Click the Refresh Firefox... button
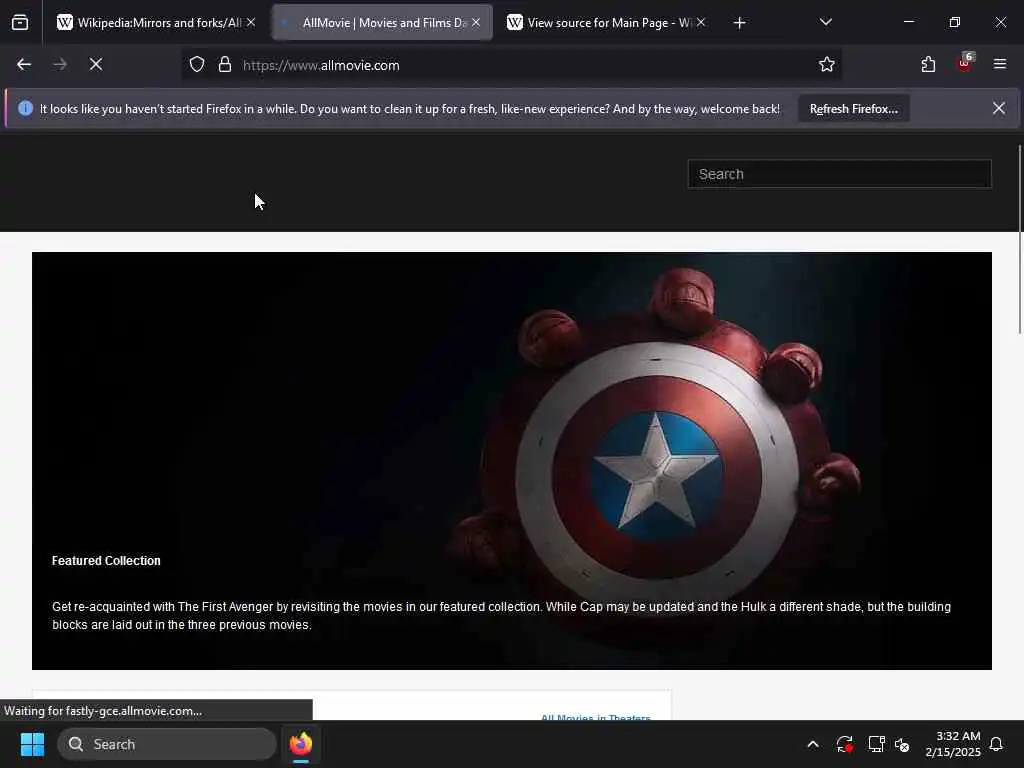Screen dimensions: 1024x768 click(854, 109)
